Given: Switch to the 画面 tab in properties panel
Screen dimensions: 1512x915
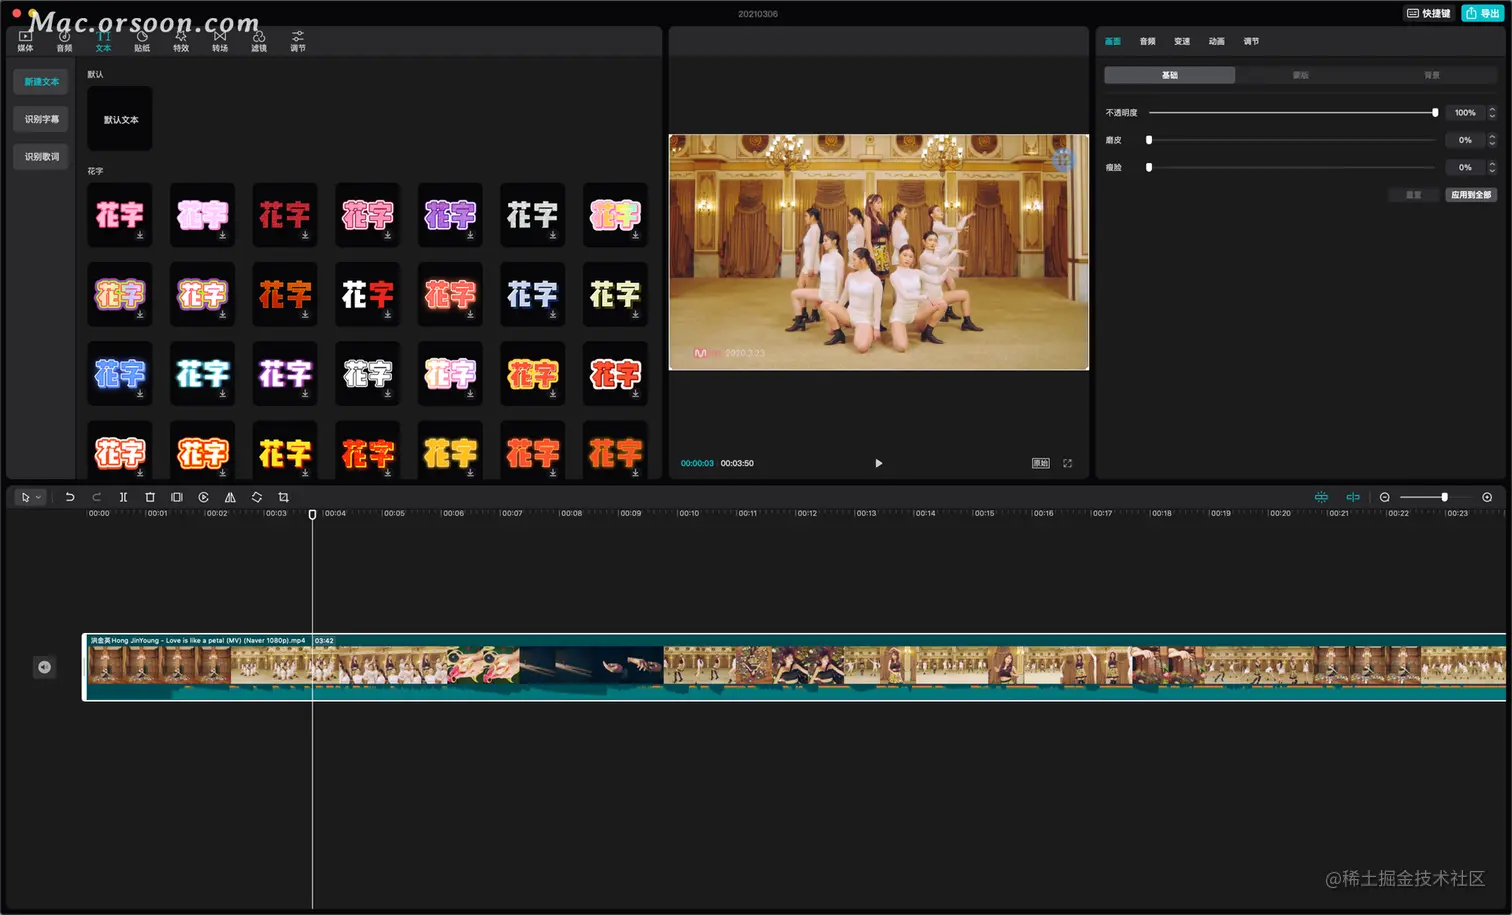Looking at the screenshot, I should point(1113,41).
